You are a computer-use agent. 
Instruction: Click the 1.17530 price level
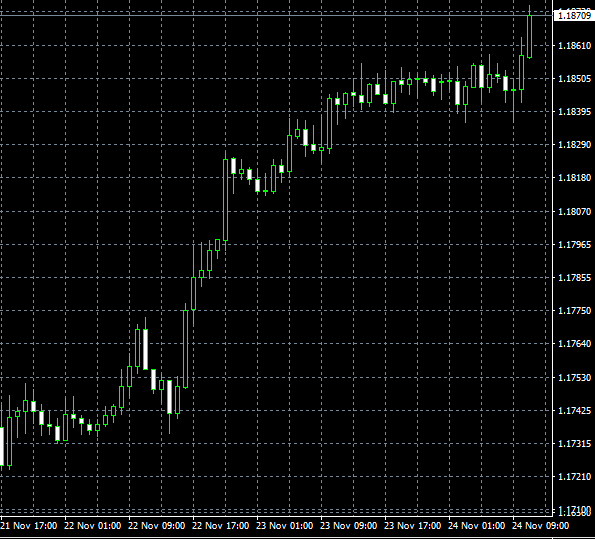(x=575, y=378)
